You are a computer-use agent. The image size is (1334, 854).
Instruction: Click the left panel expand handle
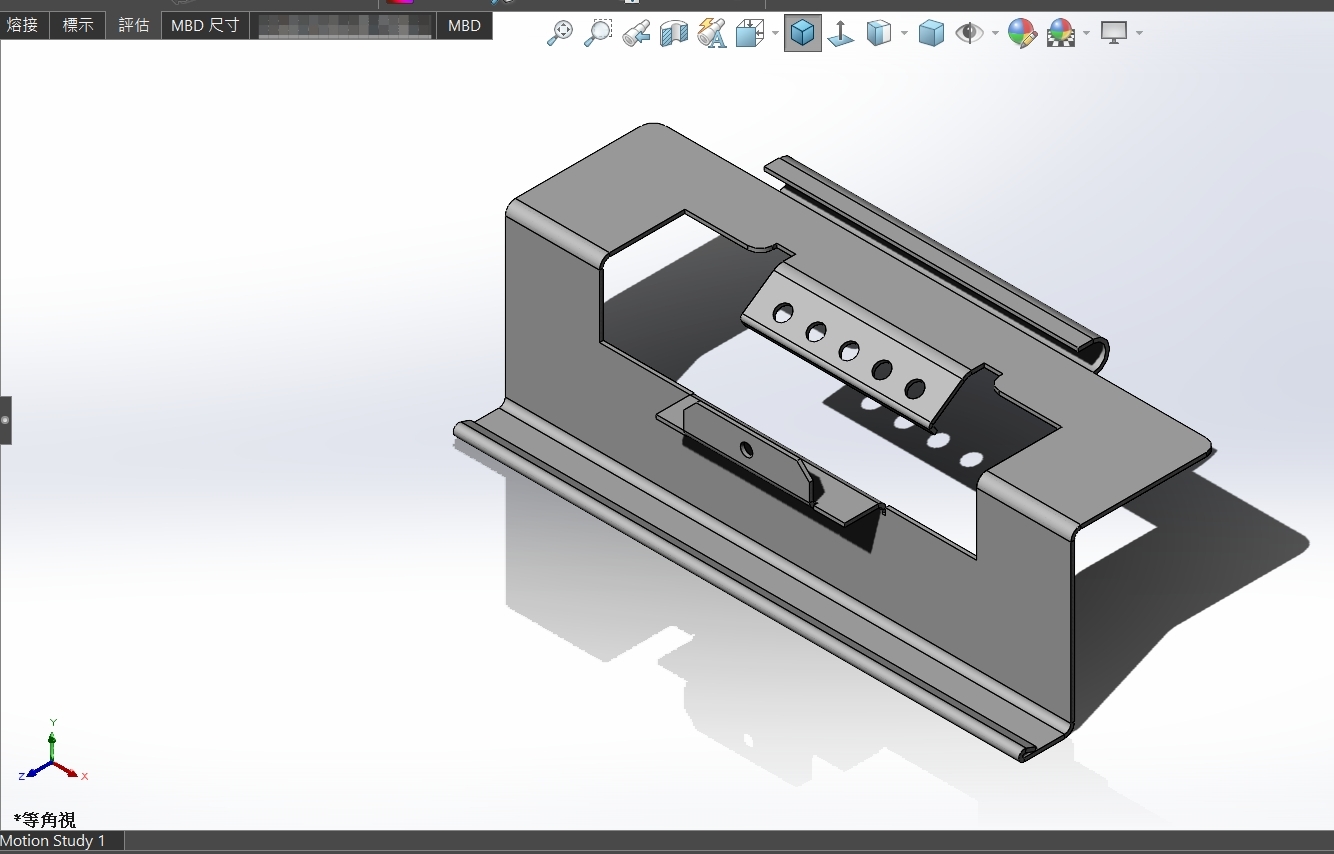click(5, 420)
